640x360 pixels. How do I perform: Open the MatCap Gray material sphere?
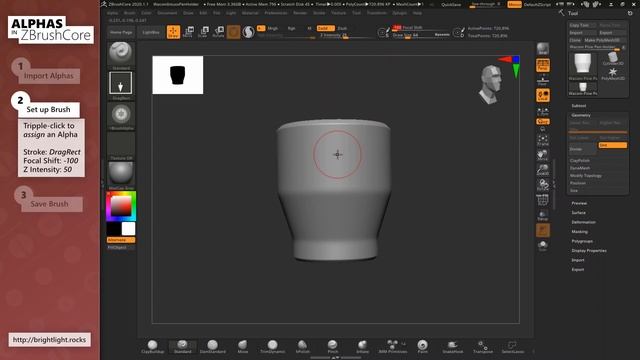coord(121,175)
